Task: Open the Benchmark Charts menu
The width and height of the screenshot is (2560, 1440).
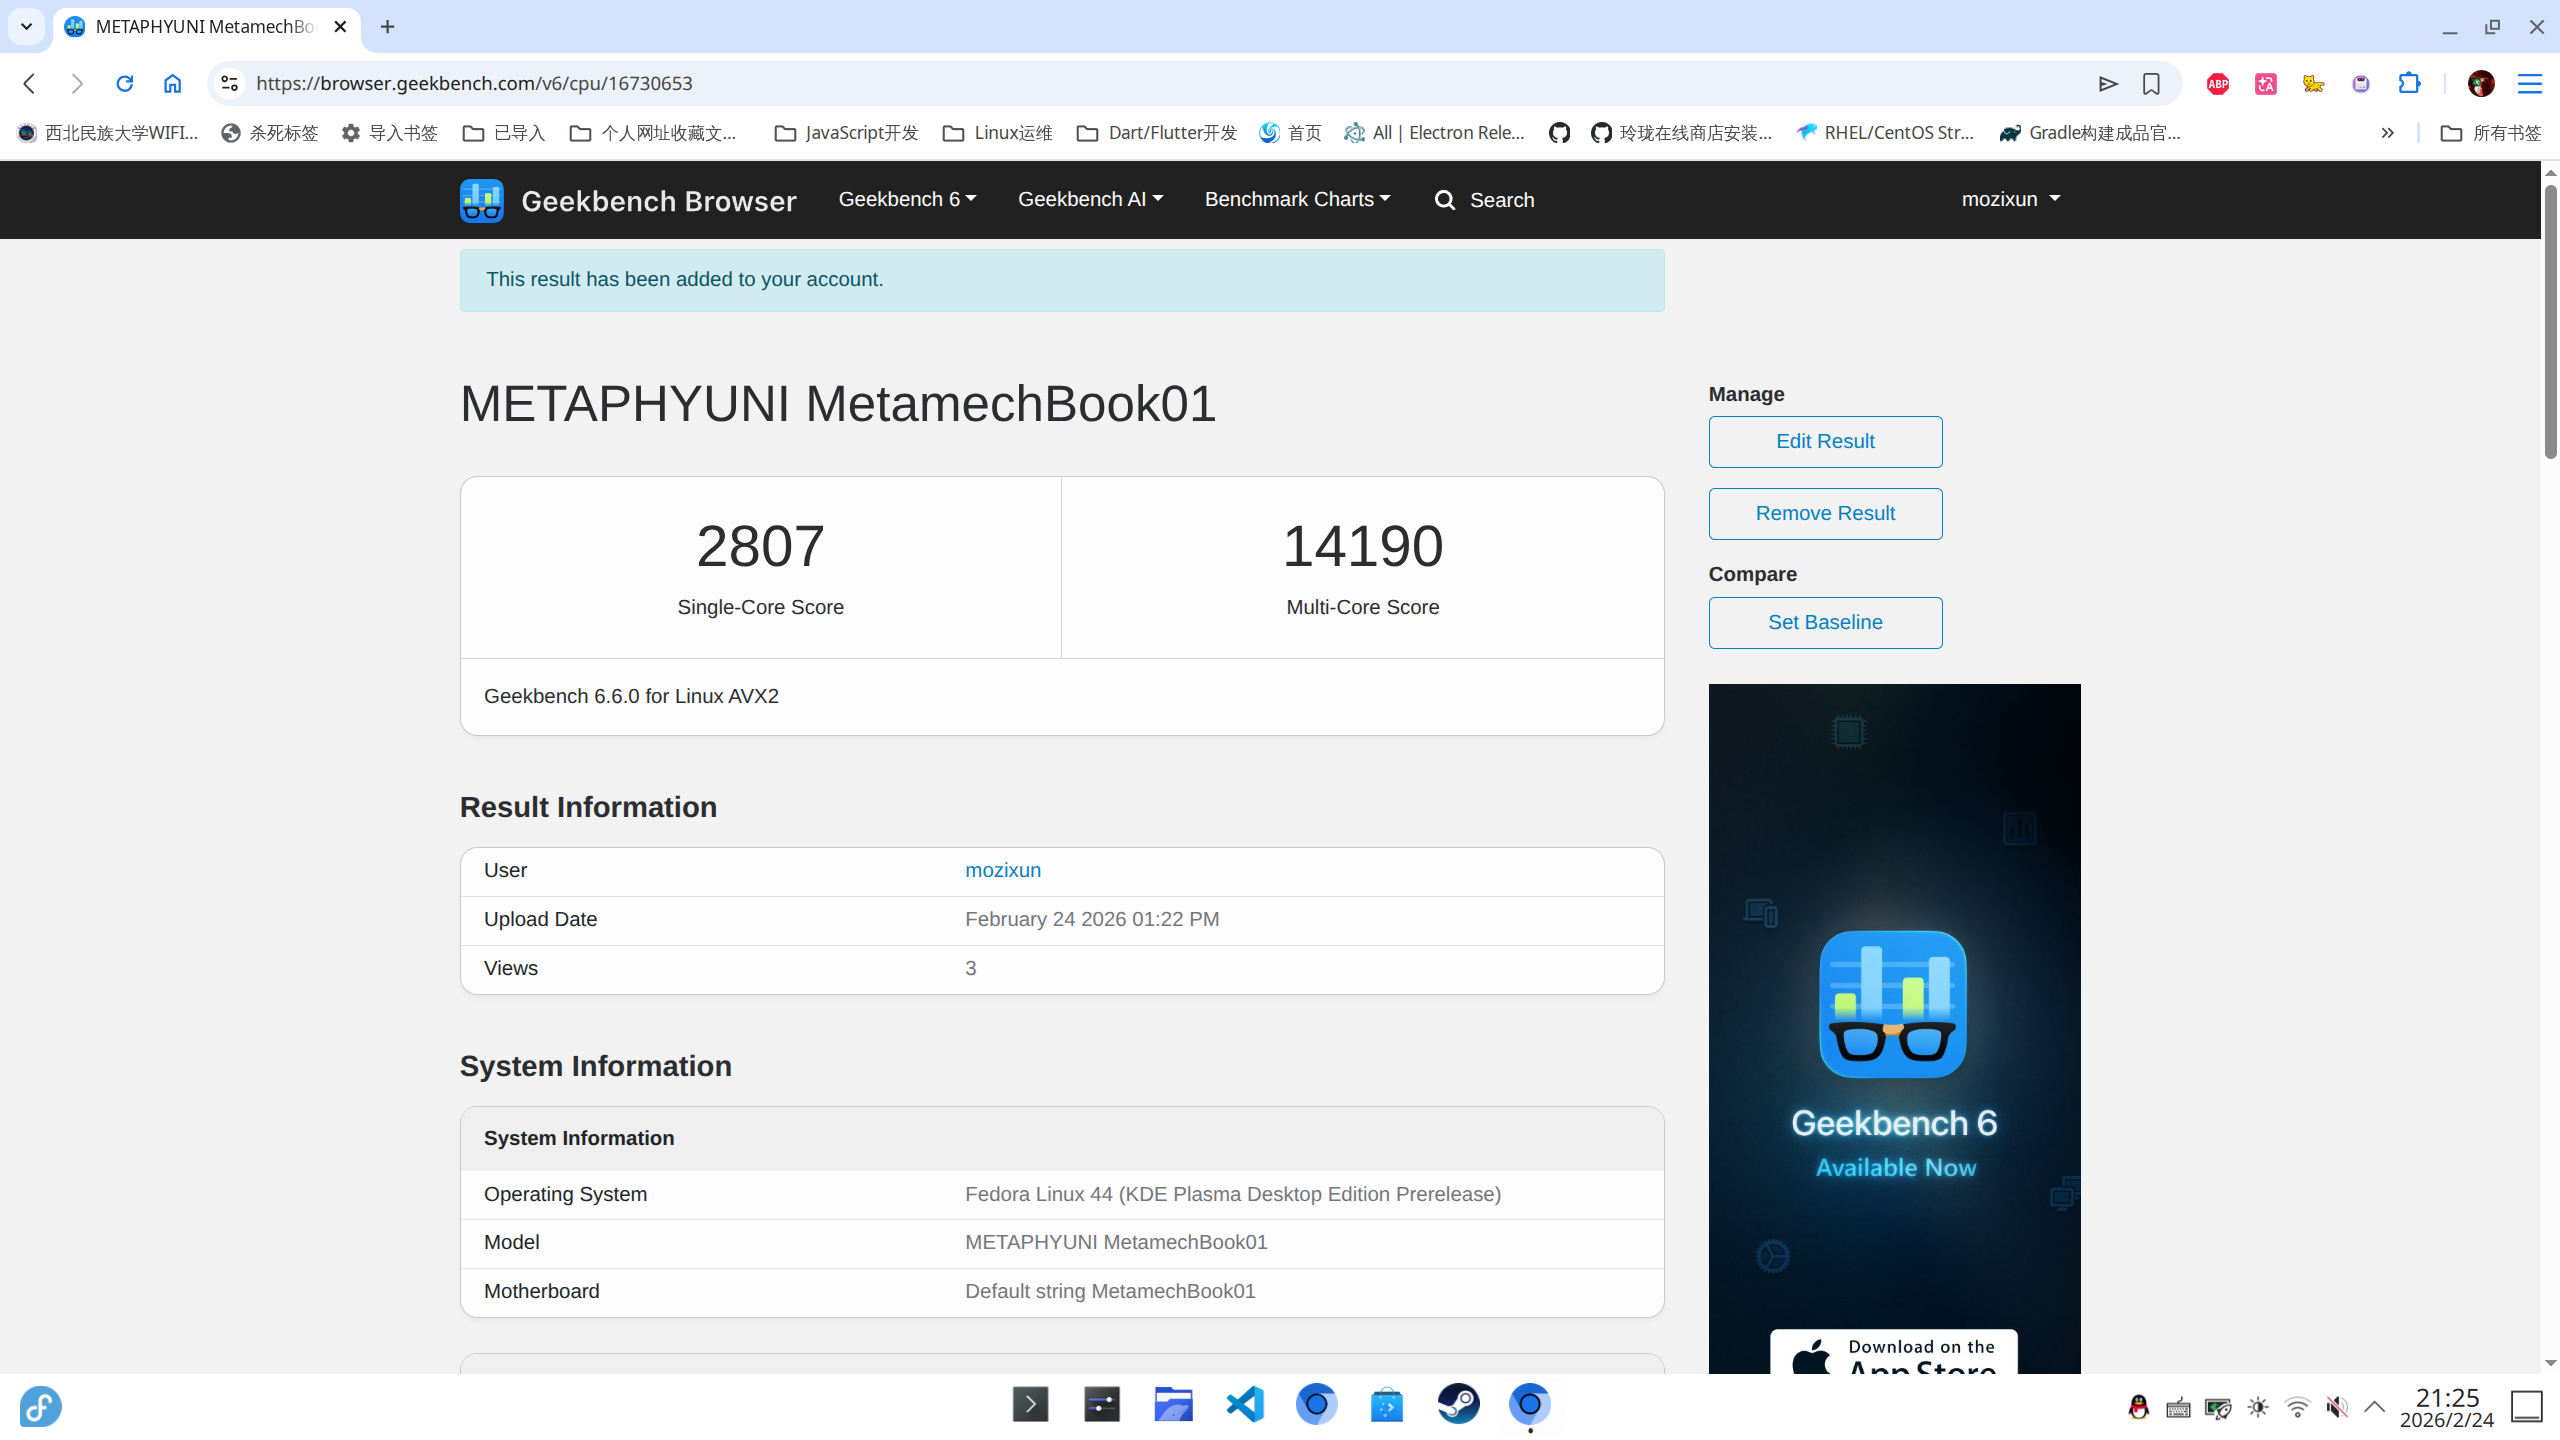Action: click(1297, 199)
